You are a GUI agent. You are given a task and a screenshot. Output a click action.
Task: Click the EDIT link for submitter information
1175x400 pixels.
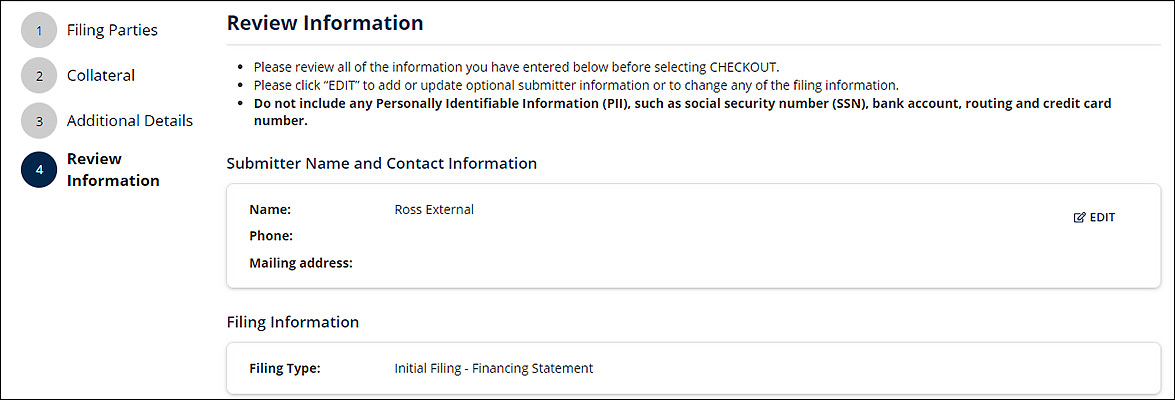point(1094,217)
